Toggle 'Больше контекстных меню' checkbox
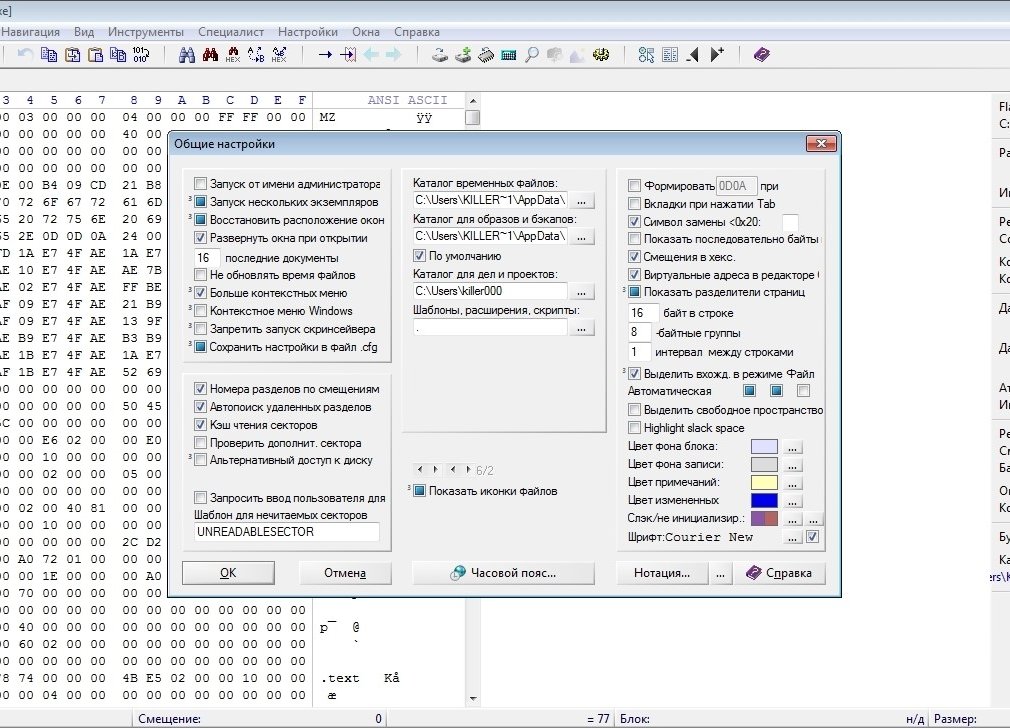 tap(200, 293)
